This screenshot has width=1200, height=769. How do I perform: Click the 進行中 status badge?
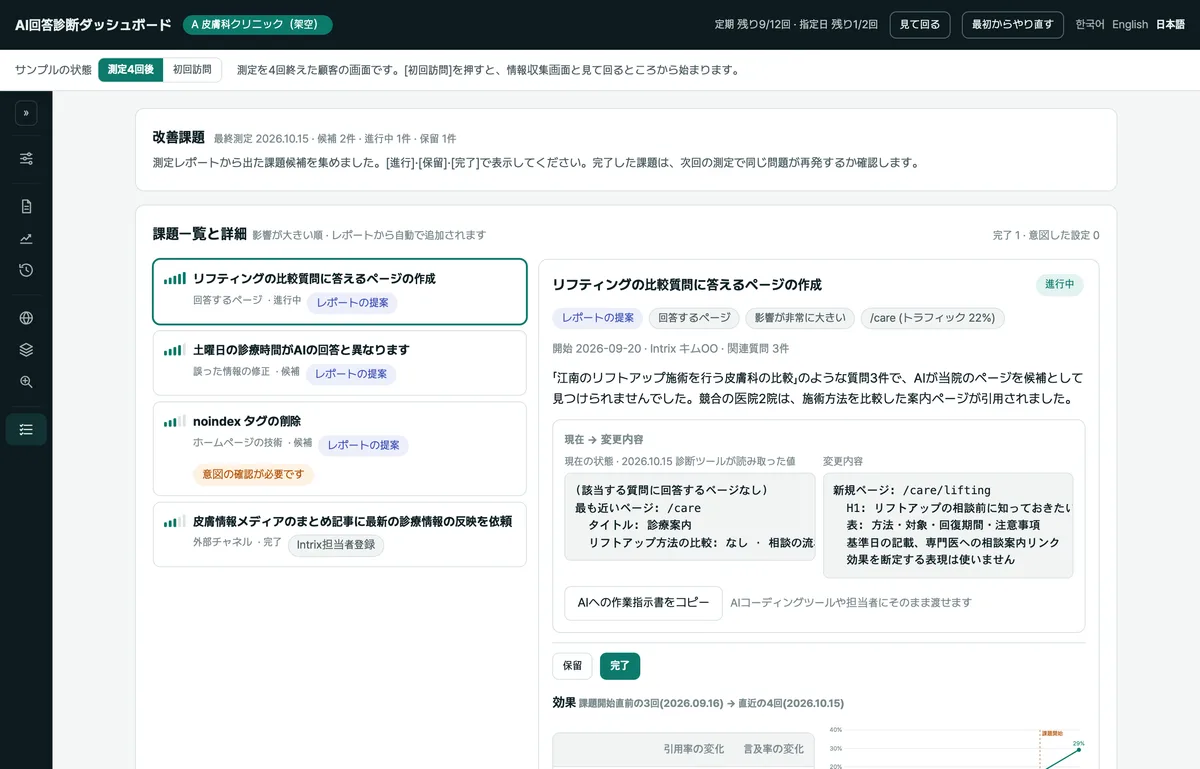point(1059,285)
